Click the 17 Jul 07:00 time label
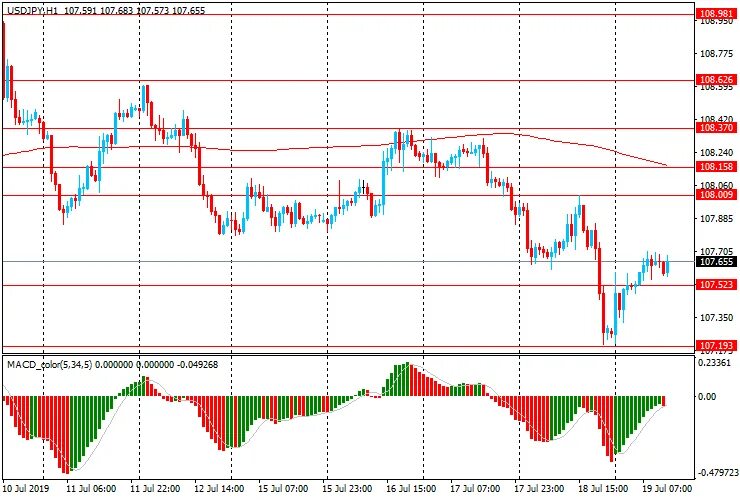 (x=475, y=488)
